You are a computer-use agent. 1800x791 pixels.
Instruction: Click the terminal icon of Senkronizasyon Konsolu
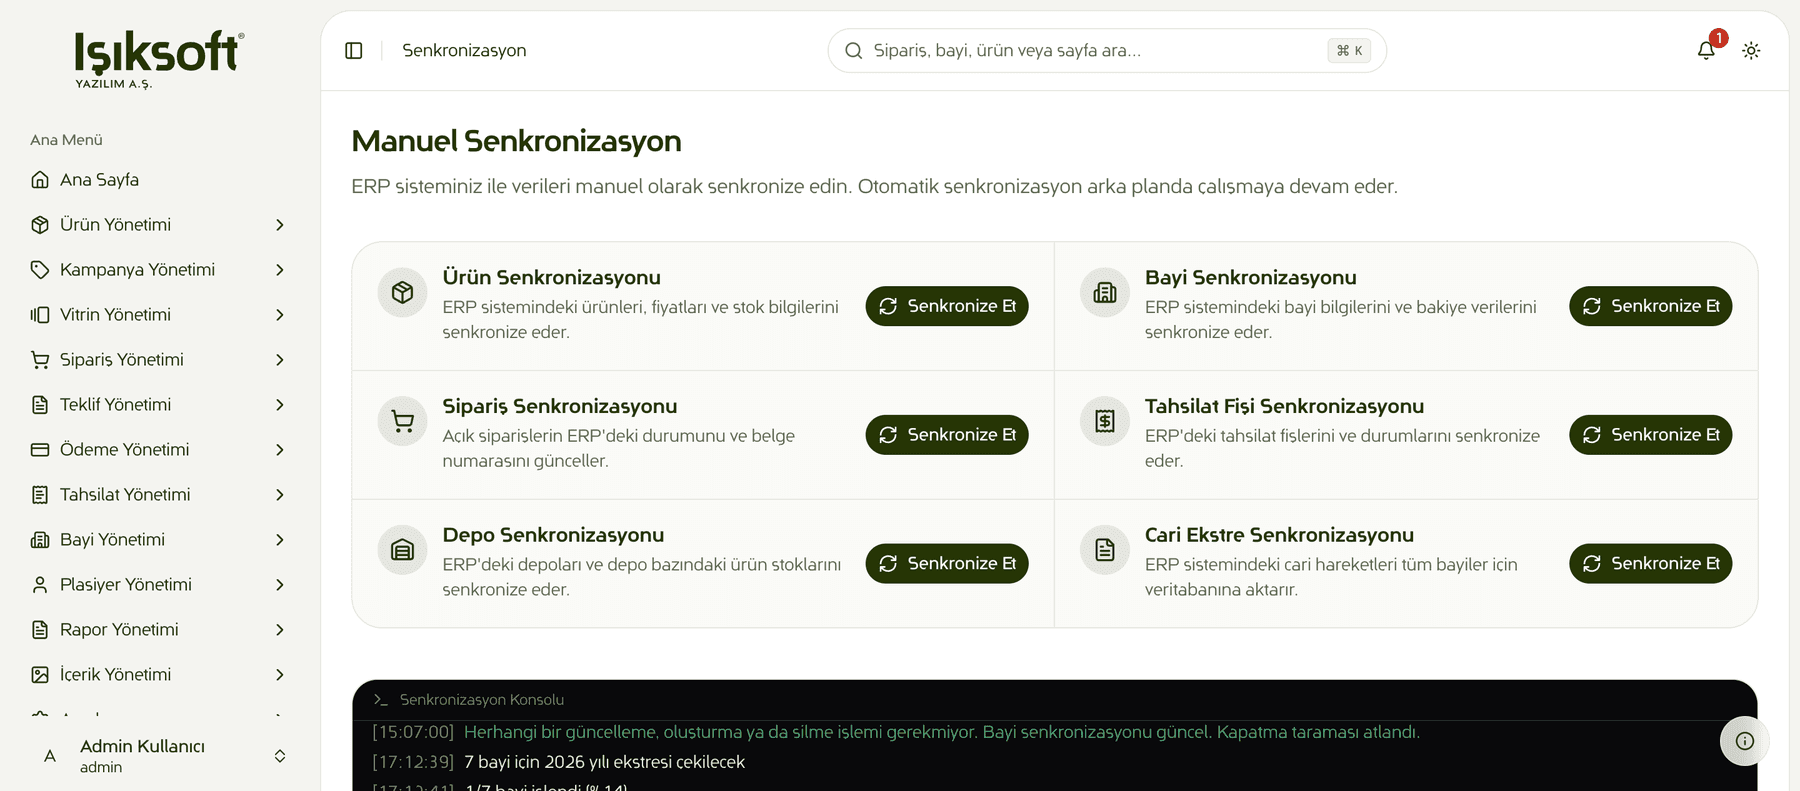(x=380, y=700)
